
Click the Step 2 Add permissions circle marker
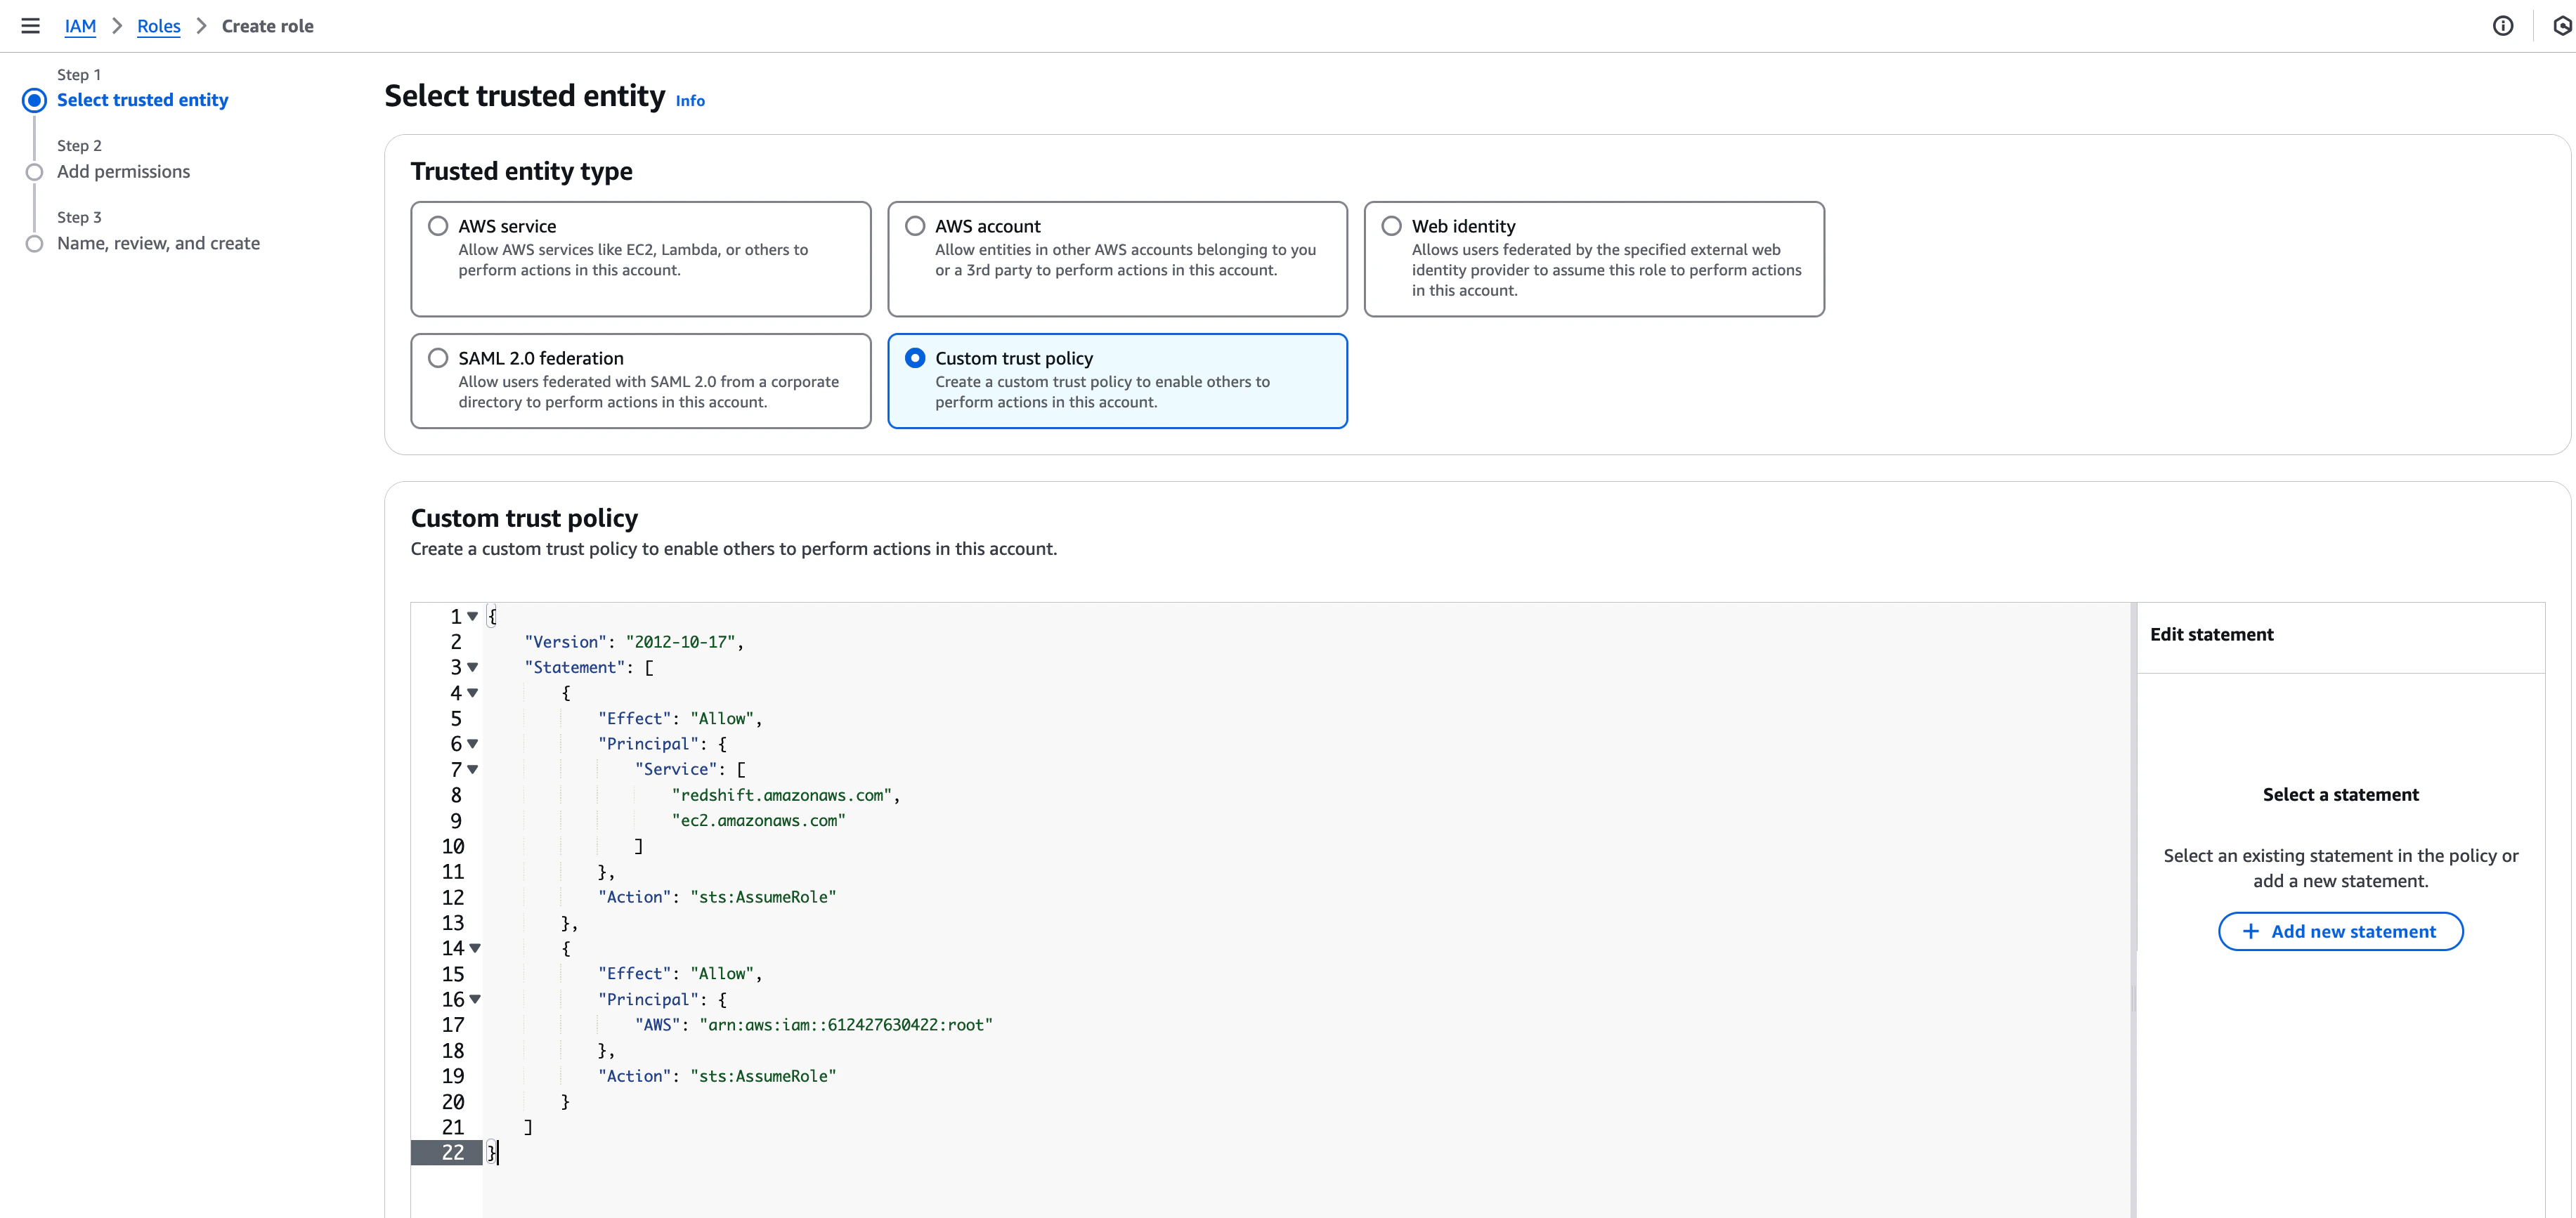click(35, 172)
